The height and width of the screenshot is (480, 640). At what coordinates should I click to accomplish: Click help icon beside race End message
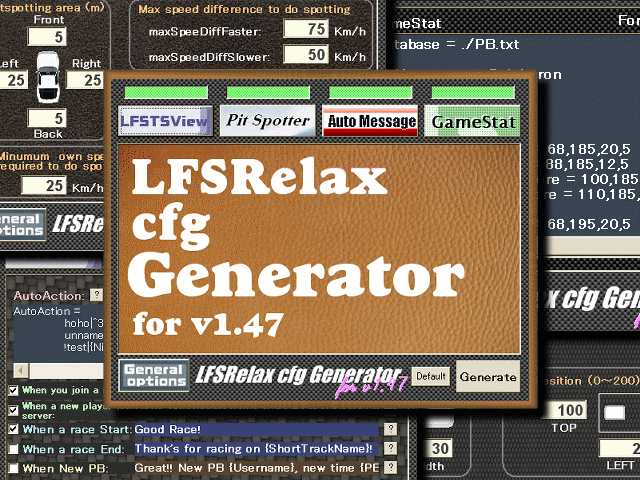[x=391, y=448]
